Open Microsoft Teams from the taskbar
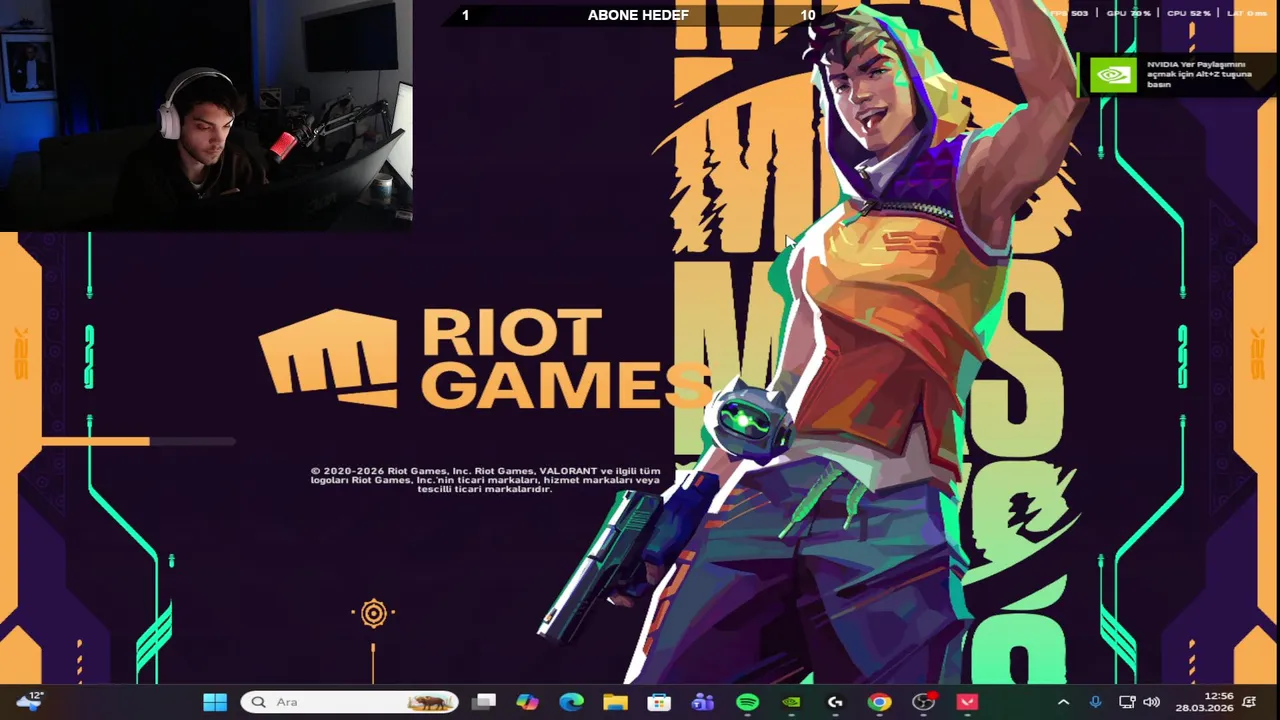This screenshot has height=720, width=1280. 703,702
